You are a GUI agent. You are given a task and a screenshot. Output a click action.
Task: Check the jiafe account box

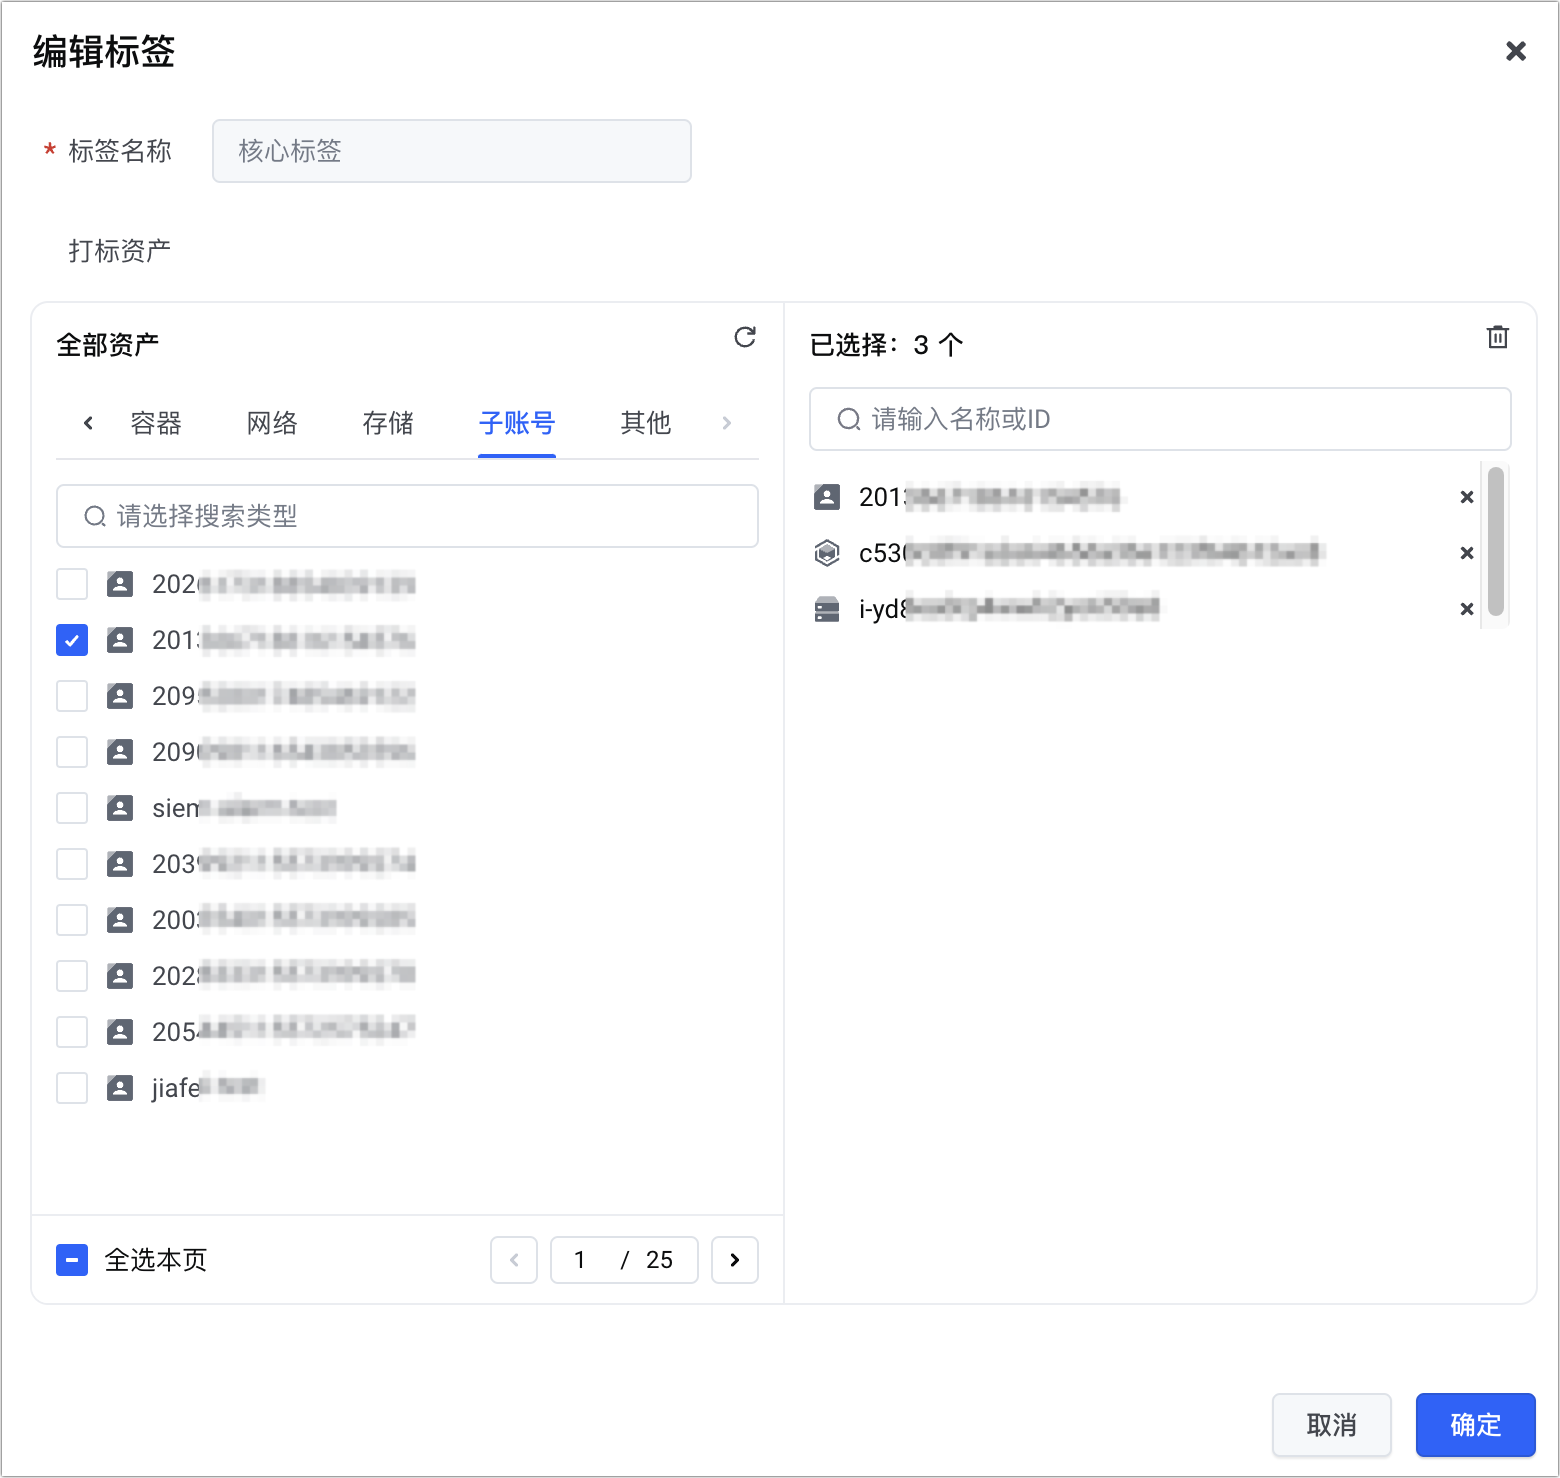(x=72, y=1088)
